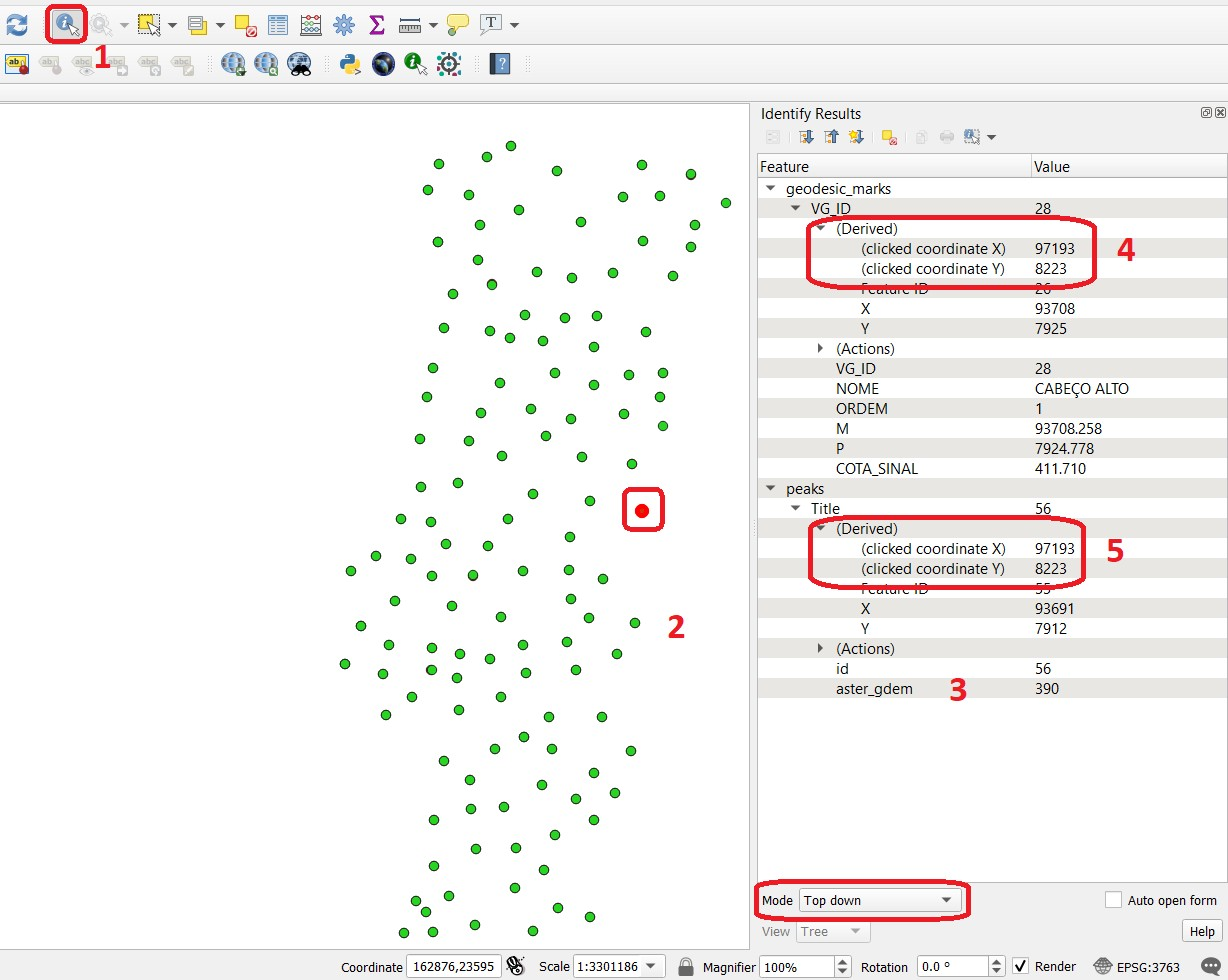Open the Measure tool dropdown arrow

[433, 24]
